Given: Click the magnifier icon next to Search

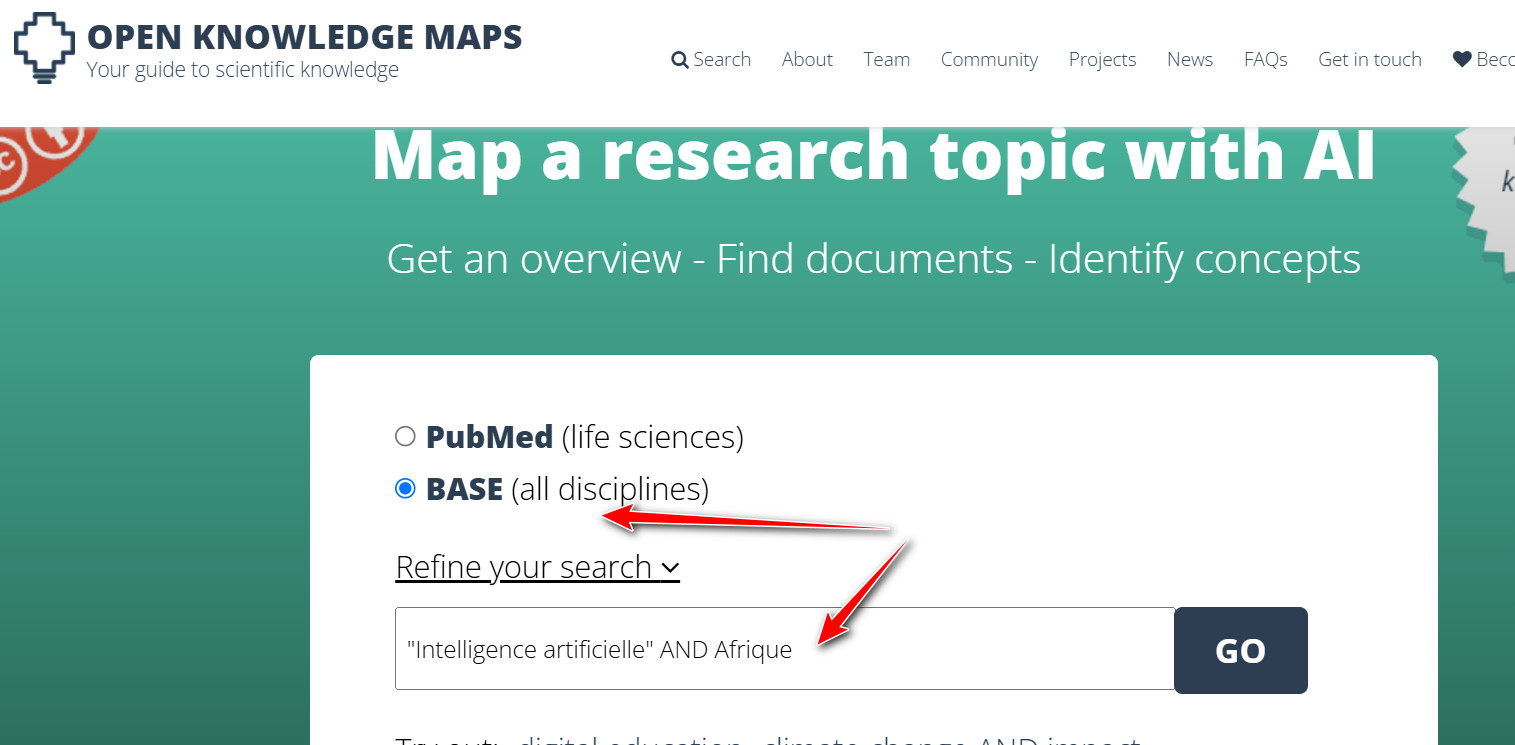Looking at the screenshot, I should pyautogui.click(x=679, y=59).
